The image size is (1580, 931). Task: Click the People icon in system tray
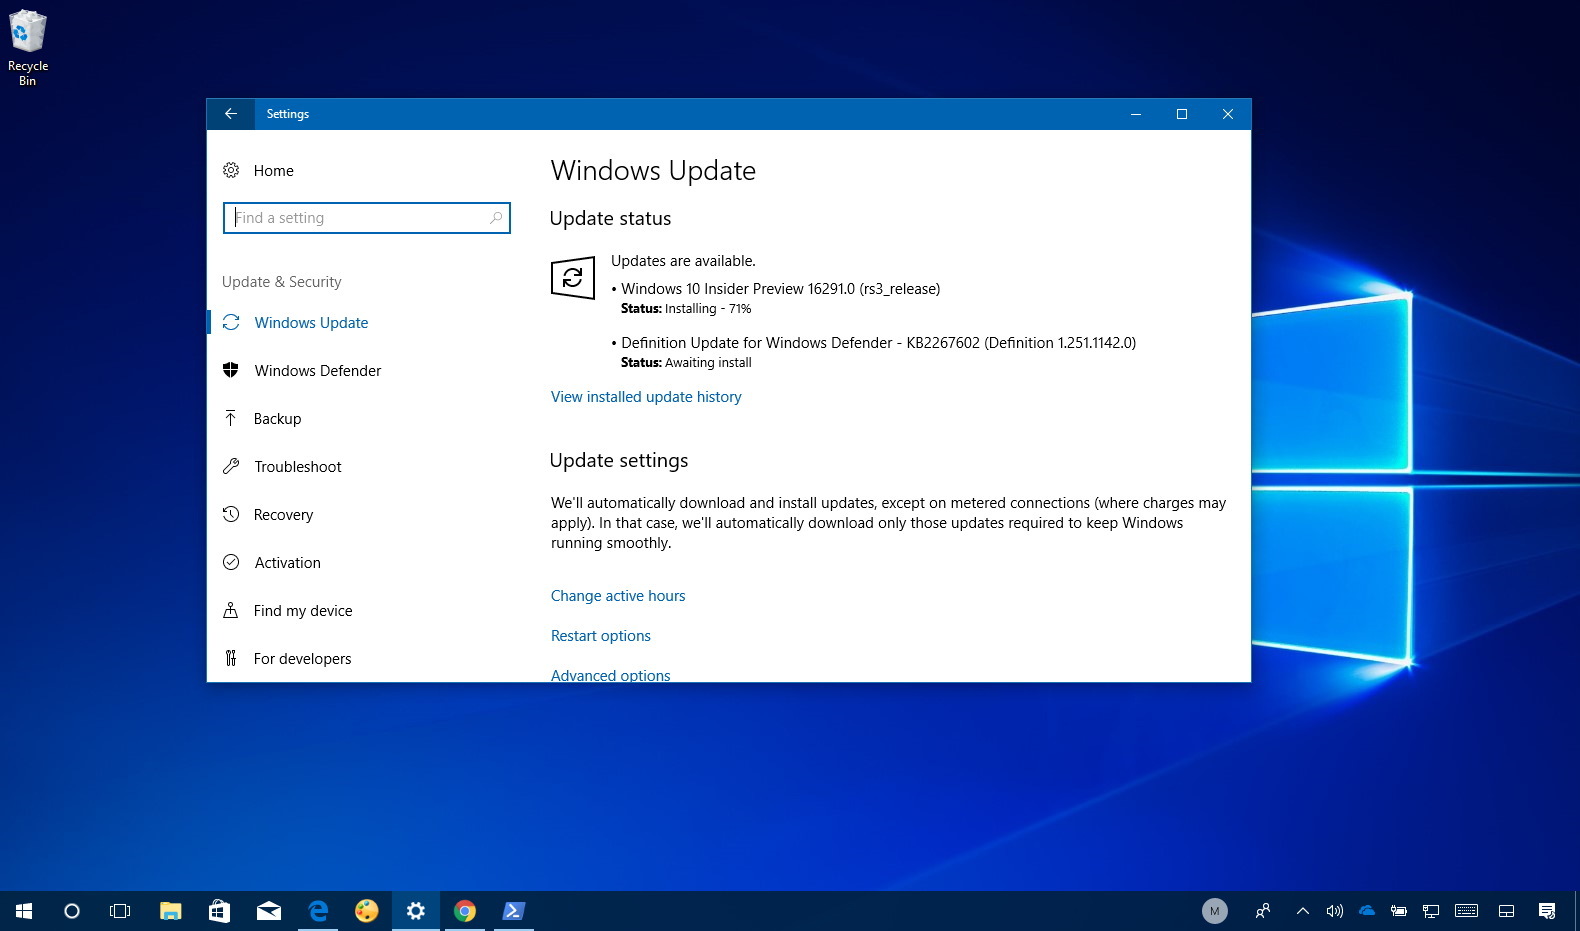1263,911
